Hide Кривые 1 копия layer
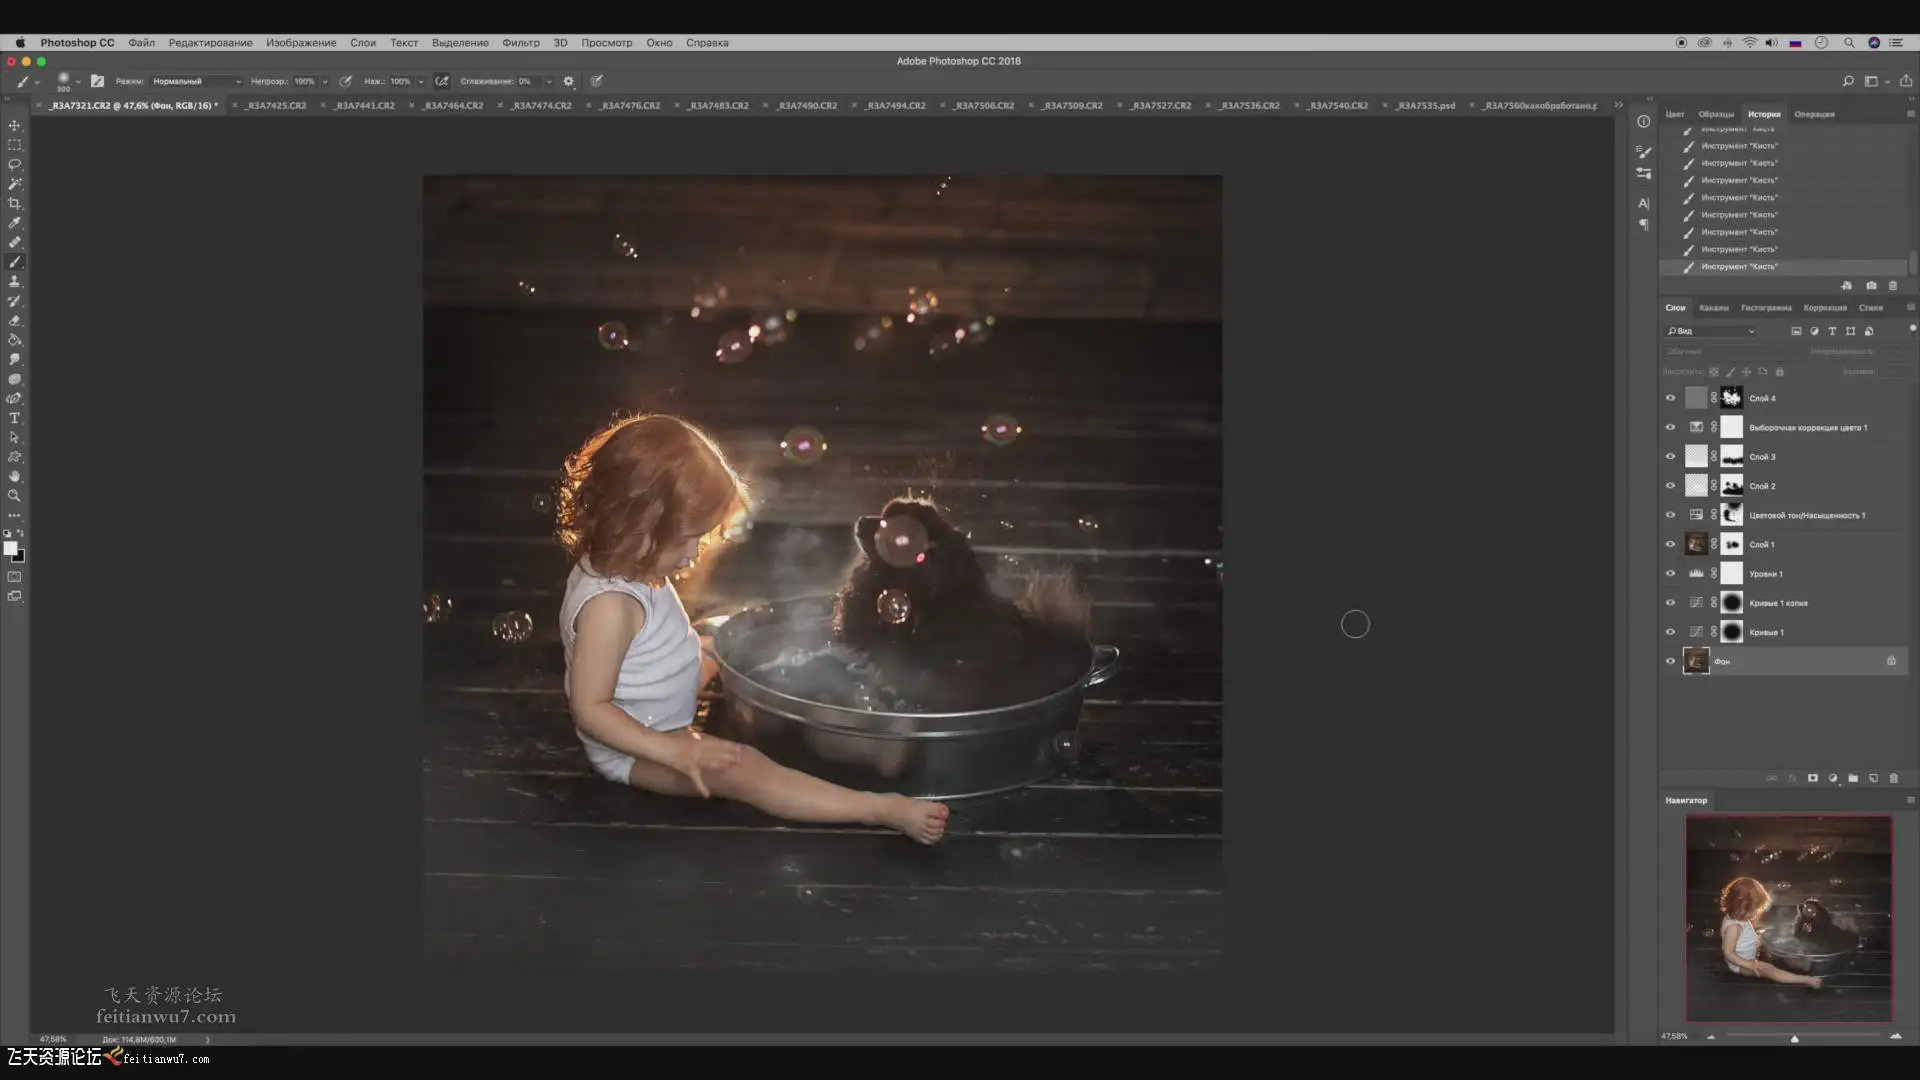The image size is (1920, 1080). [x=1670, y=603]
